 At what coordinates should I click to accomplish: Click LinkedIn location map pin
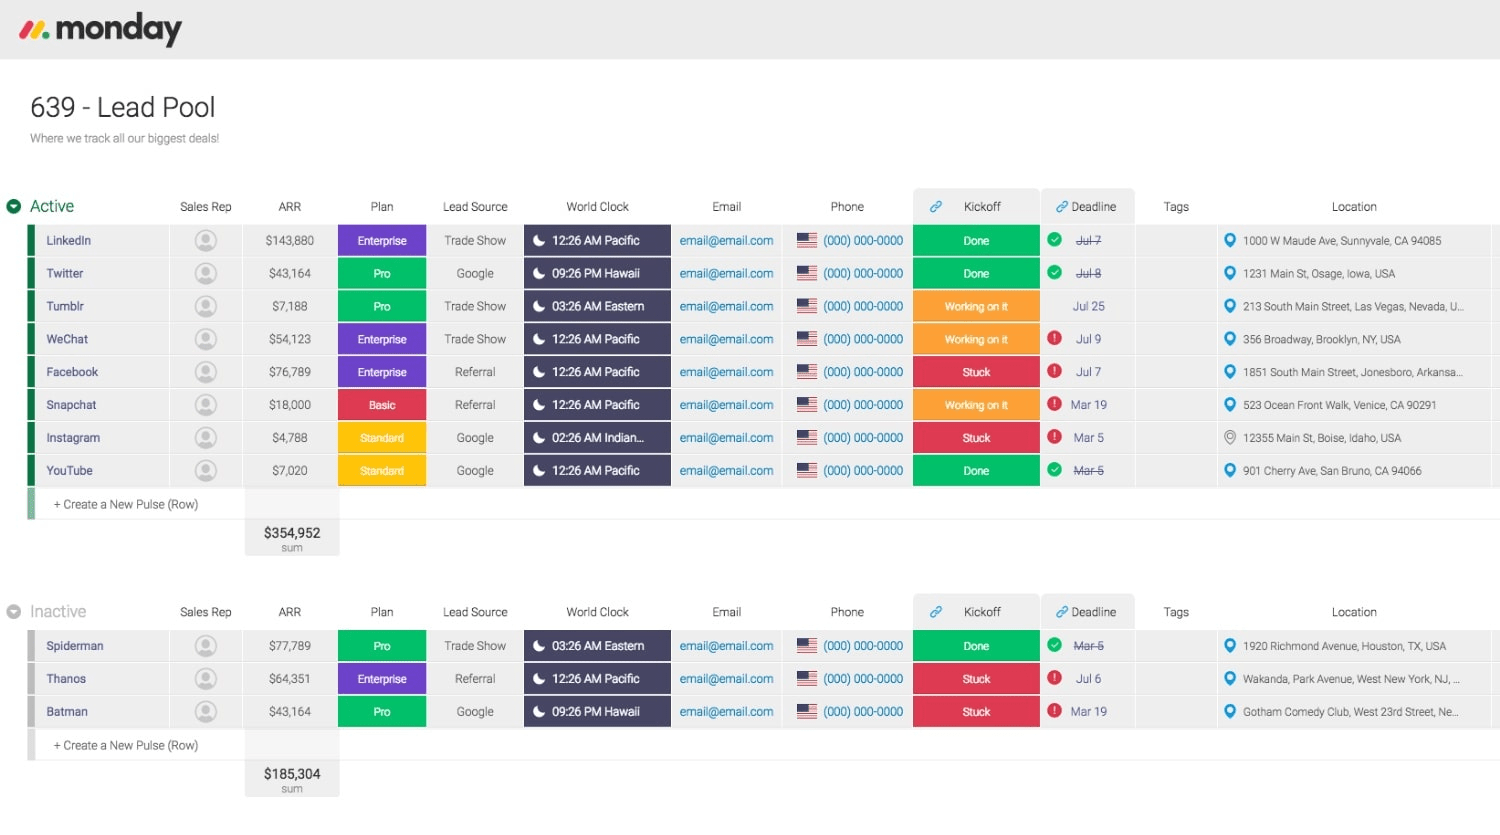[x=1230, y=240]
